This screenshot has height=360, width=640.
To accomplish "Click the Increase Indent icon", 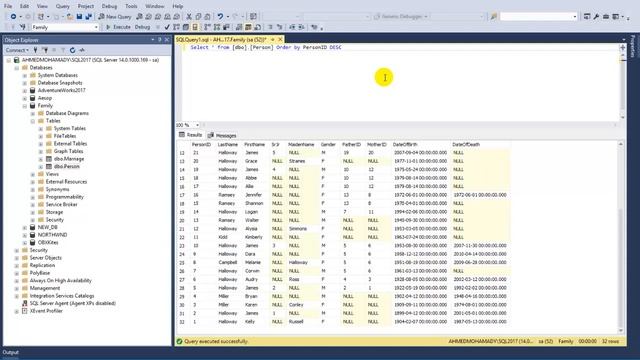I will pos(302,27).
